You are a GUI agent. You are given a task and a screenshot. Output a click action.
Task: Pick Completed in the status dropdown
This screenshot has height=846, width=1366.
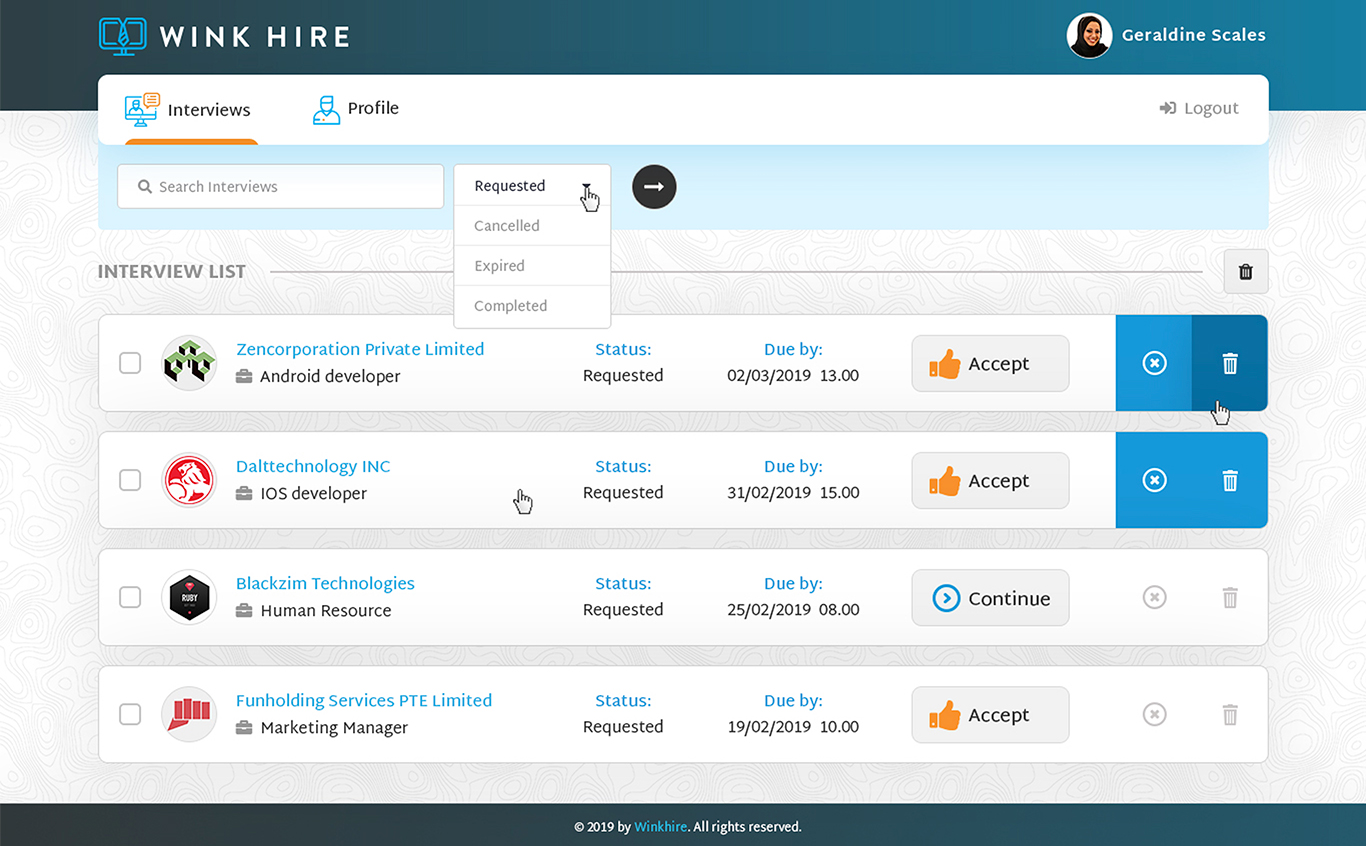tap(510, 306)
